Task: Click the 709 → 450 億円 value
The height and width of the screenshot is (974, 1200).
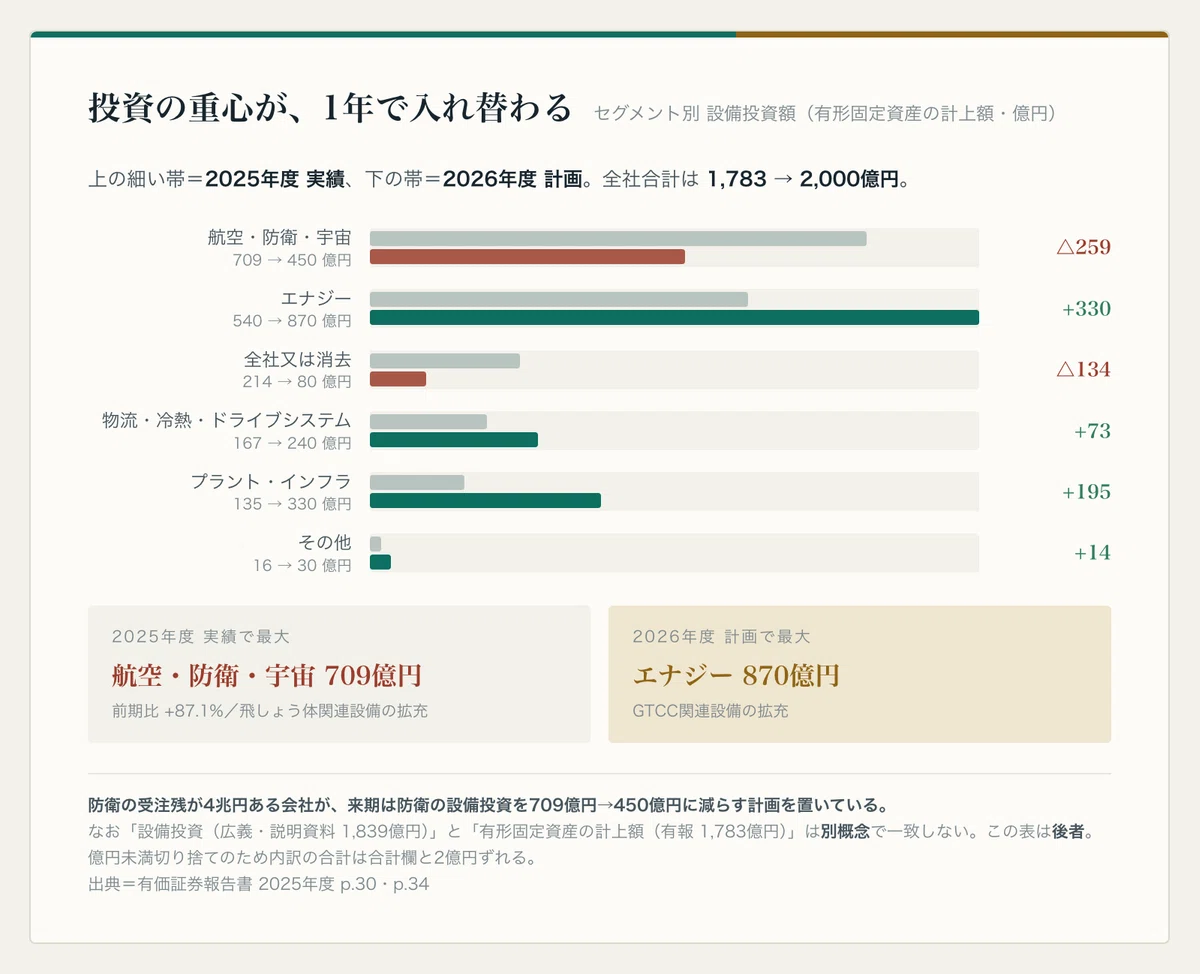Action: [x=292, y=260]
